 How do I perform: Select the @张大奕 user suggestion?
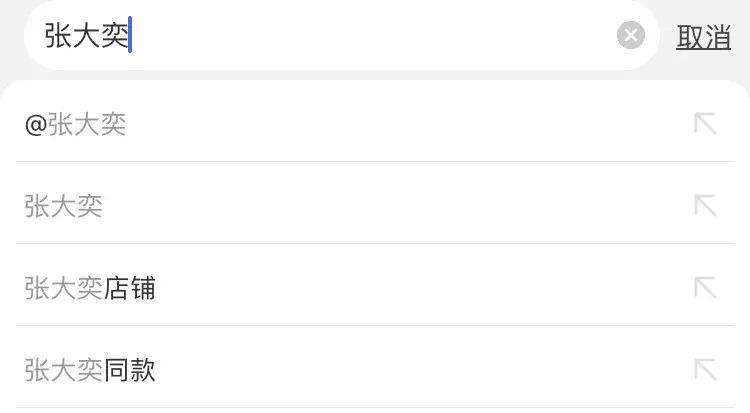(x=76, y=125)
